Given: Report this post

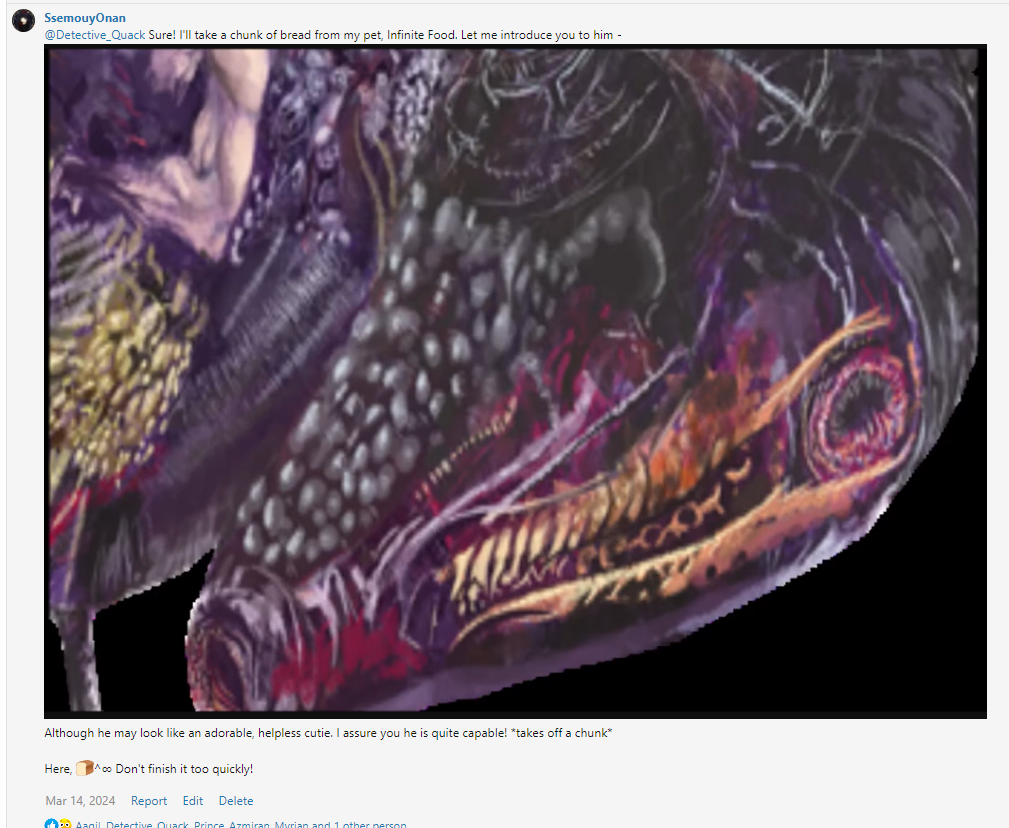Looking at the screenshot, I should pos(149,801).
